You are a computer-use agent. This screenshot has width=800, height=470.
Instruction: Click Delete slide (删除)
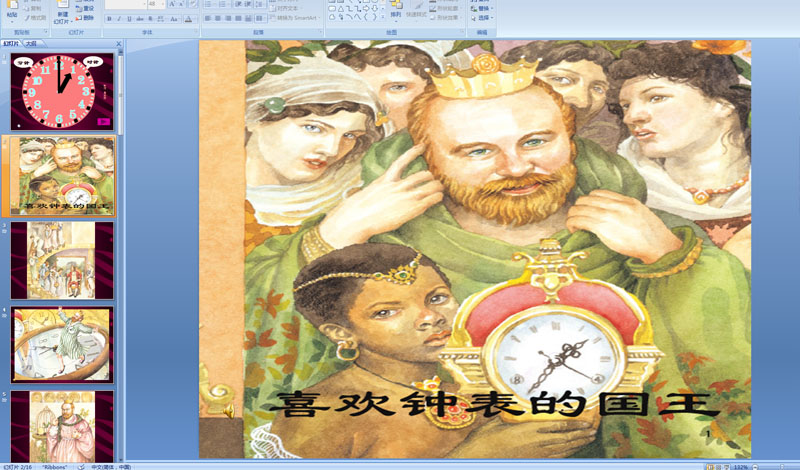coord(85,18)
